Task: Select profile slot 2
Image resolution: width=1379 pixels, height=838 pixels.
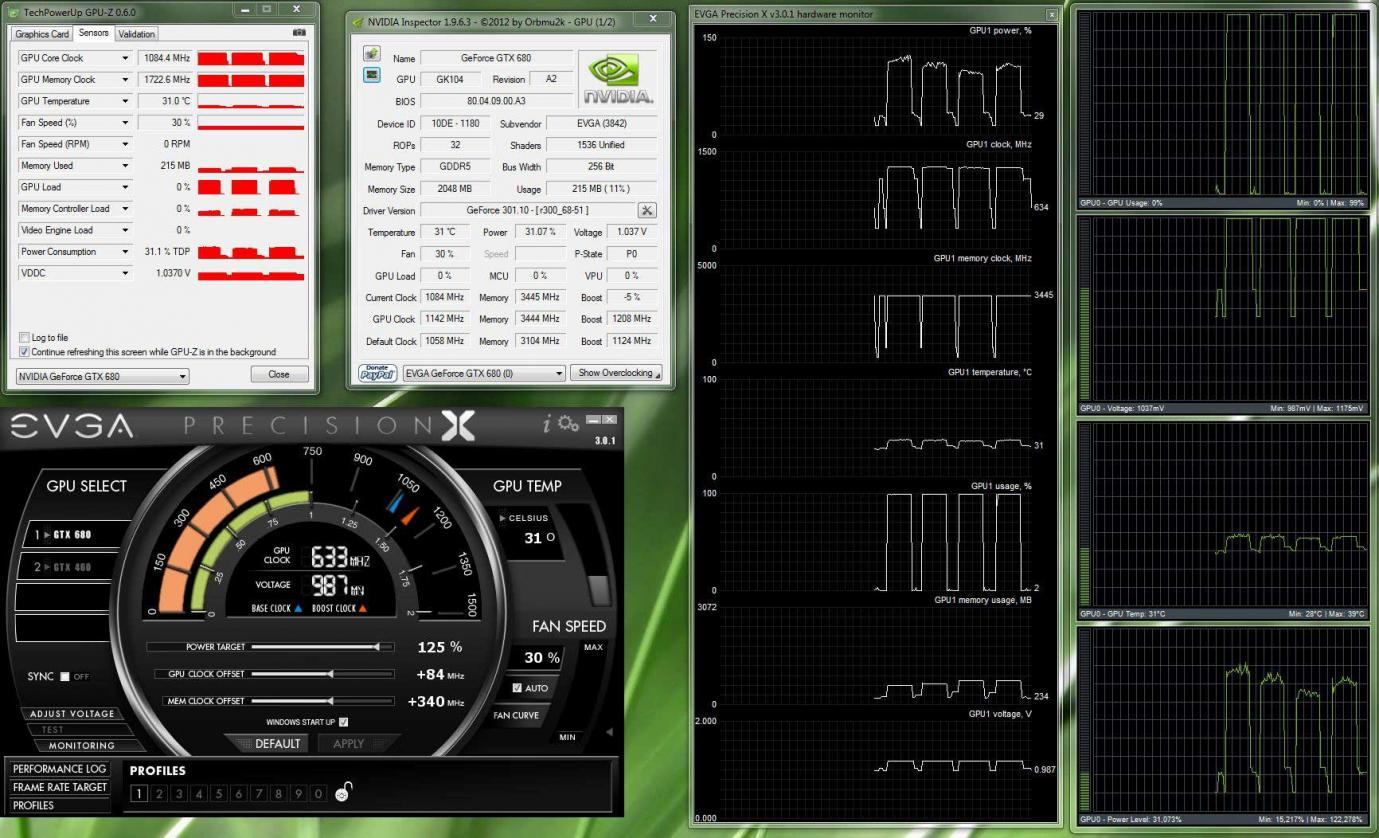Action: click(159, 793)
